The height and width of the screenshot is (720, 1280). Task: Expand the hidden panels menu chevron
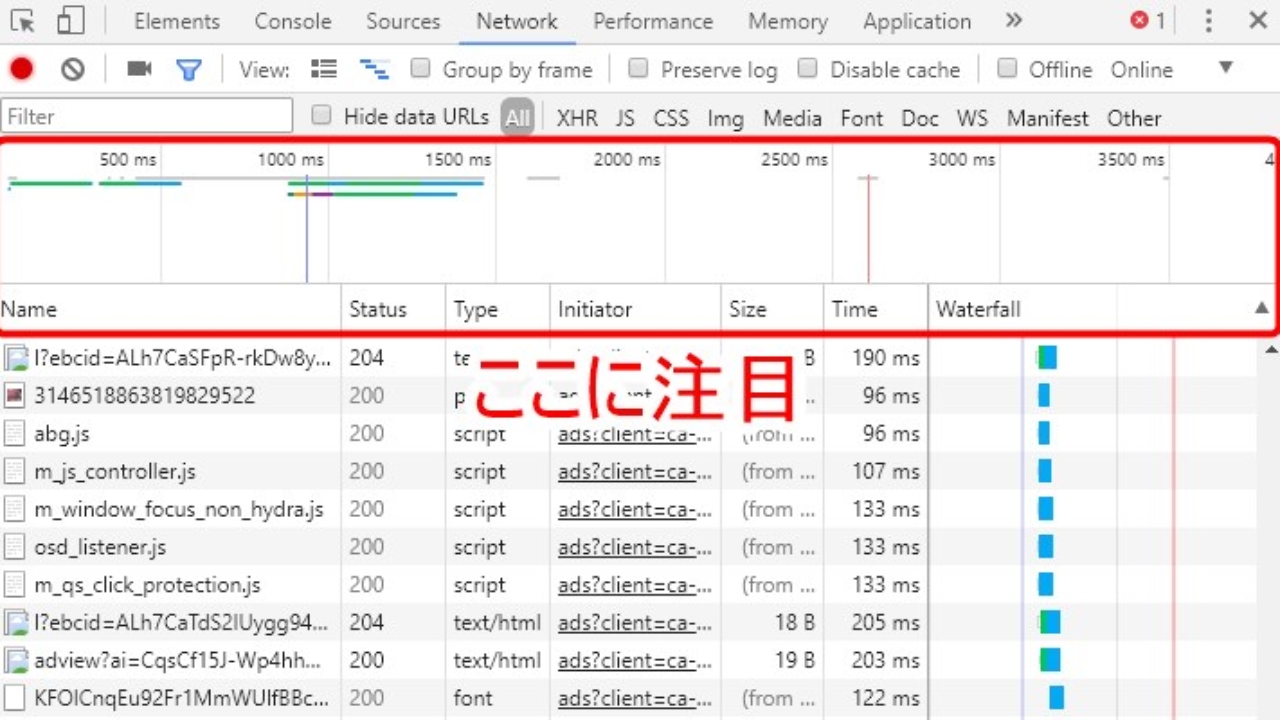(1013, 19)
